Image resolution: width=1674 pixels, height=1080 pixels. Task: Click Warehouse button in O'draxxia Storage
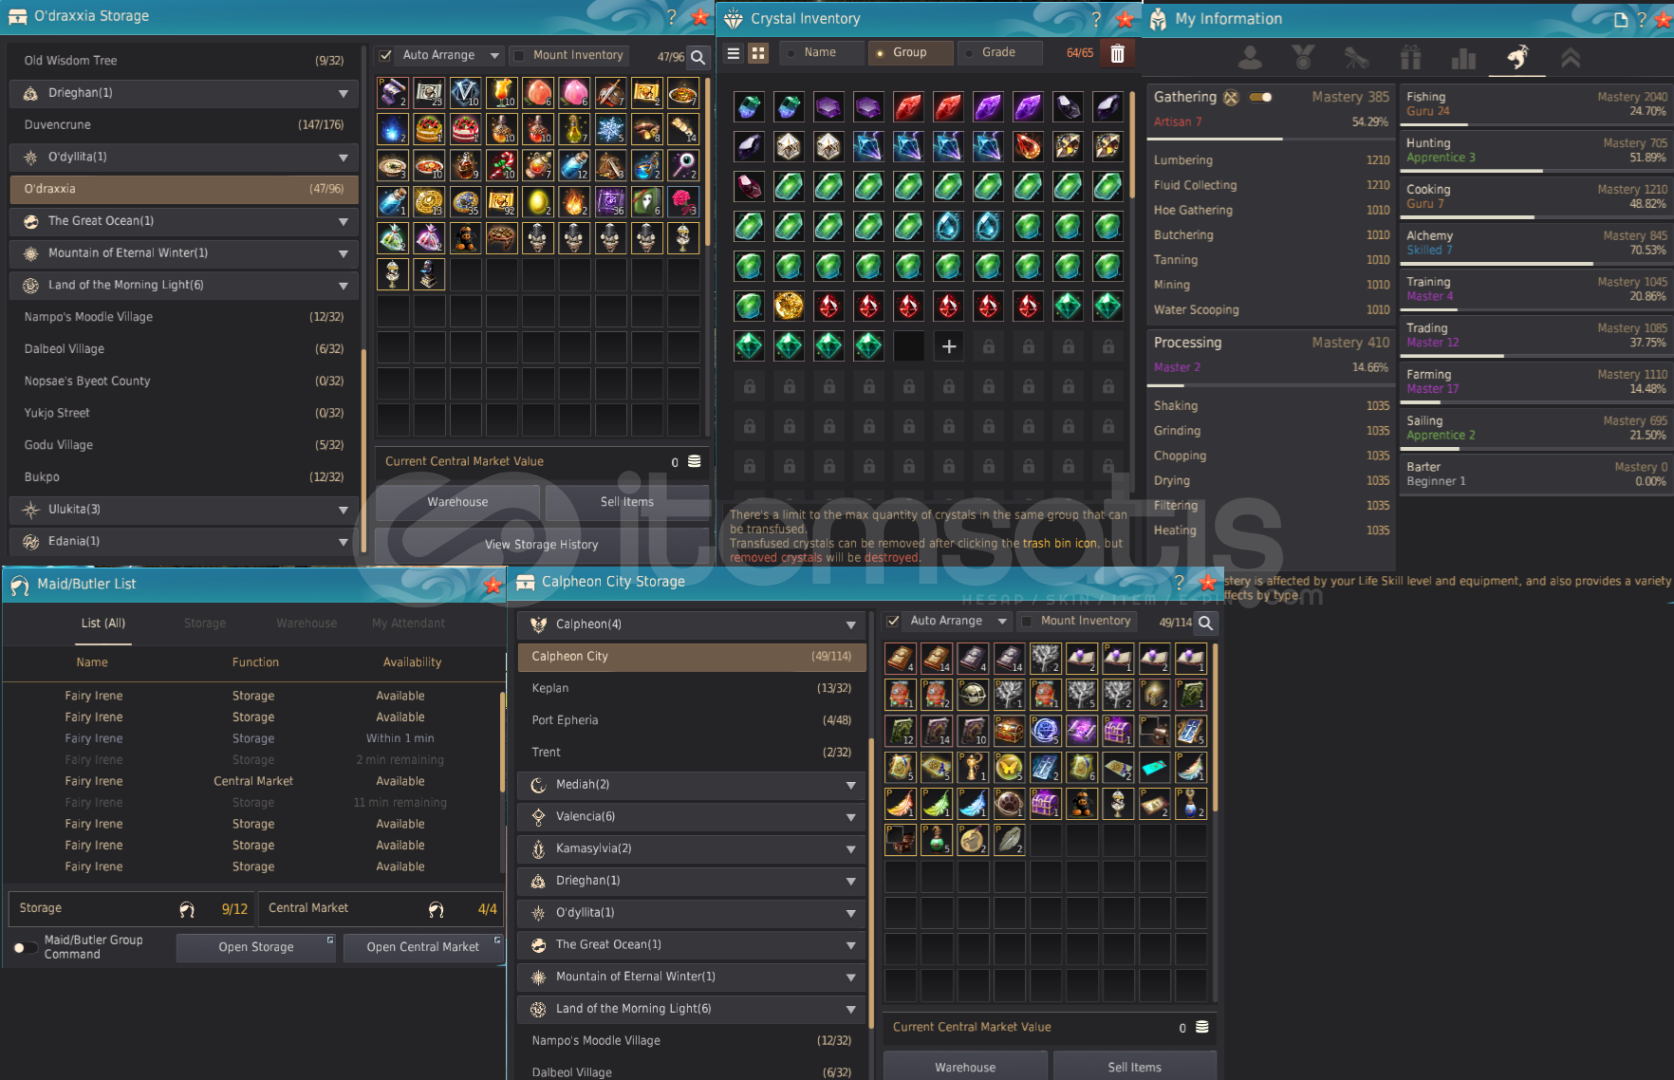(x=458, y=502)
